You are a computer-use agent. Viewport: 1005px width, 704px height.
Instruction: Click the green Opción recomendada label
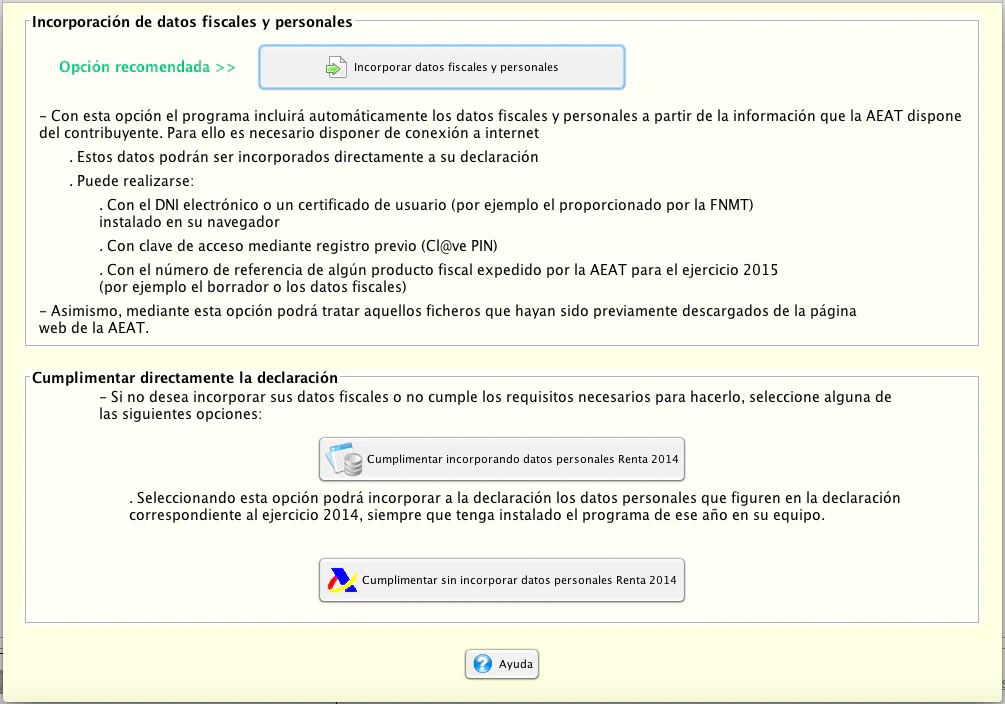click(x=147, y=68)
